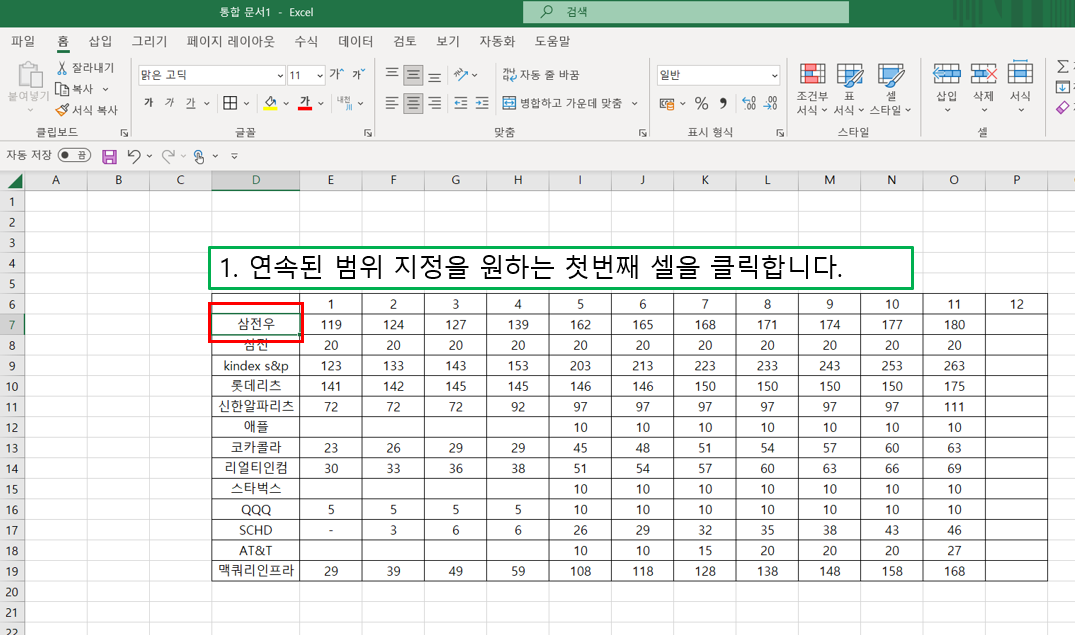
Task: Undo the last action with the undo arrow
Action: (134, 156)
